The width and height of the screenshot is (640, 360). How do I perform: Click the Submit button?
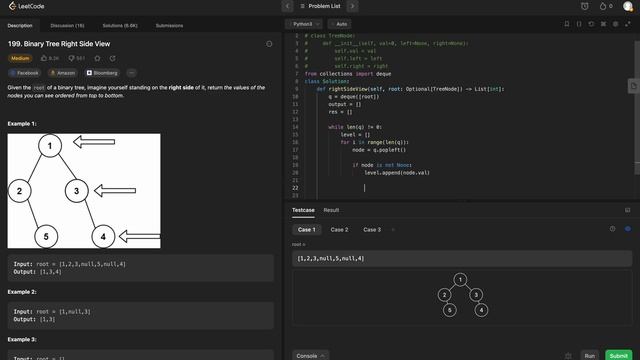619,356
